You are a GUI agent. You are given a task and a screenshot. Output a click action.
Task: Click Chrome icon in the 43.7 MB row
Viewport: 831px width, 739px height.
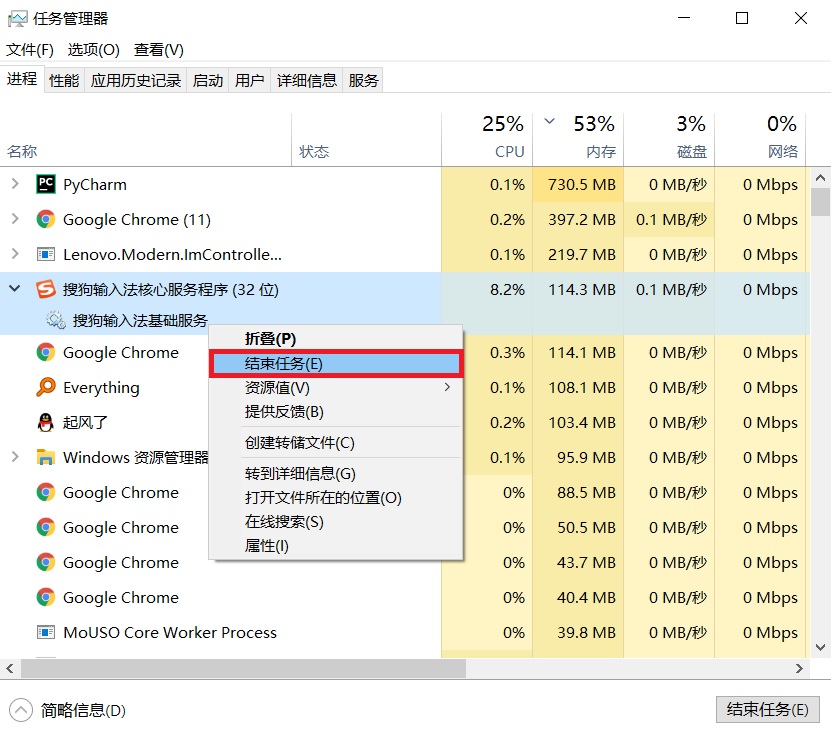click(46, 562)
